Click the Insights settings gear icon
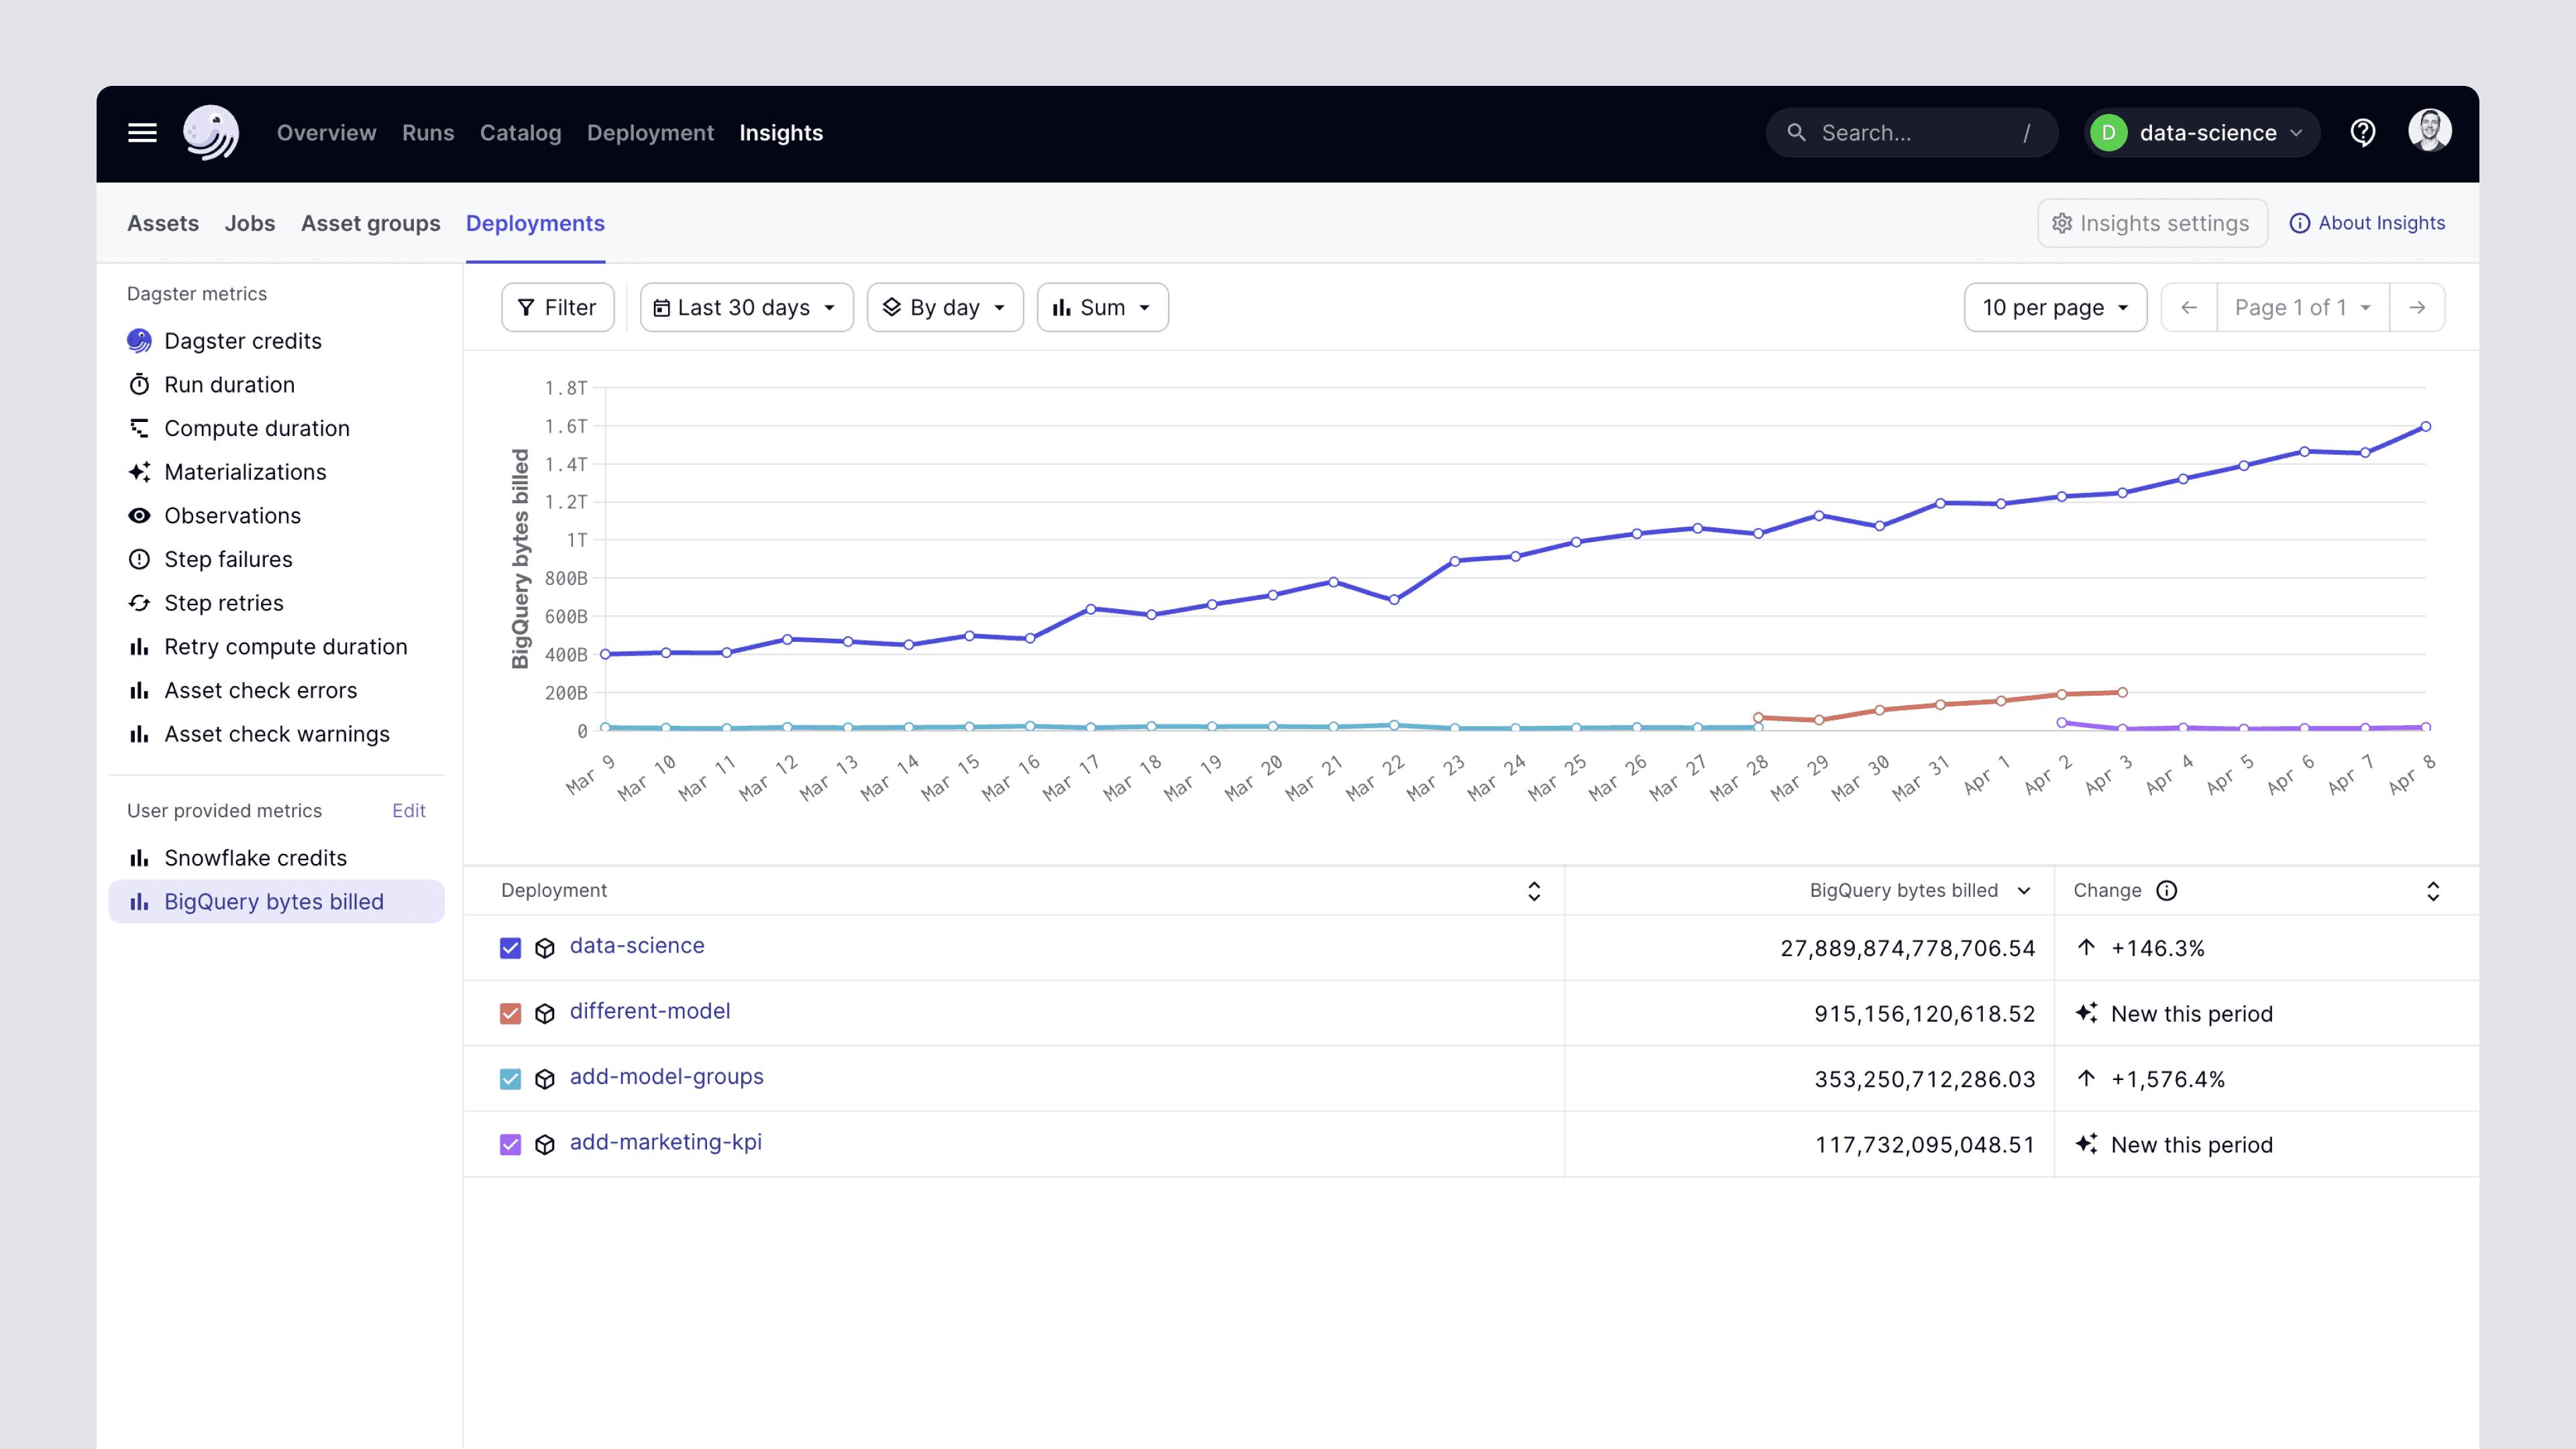The image size is (2576, 1449). 2062,223
